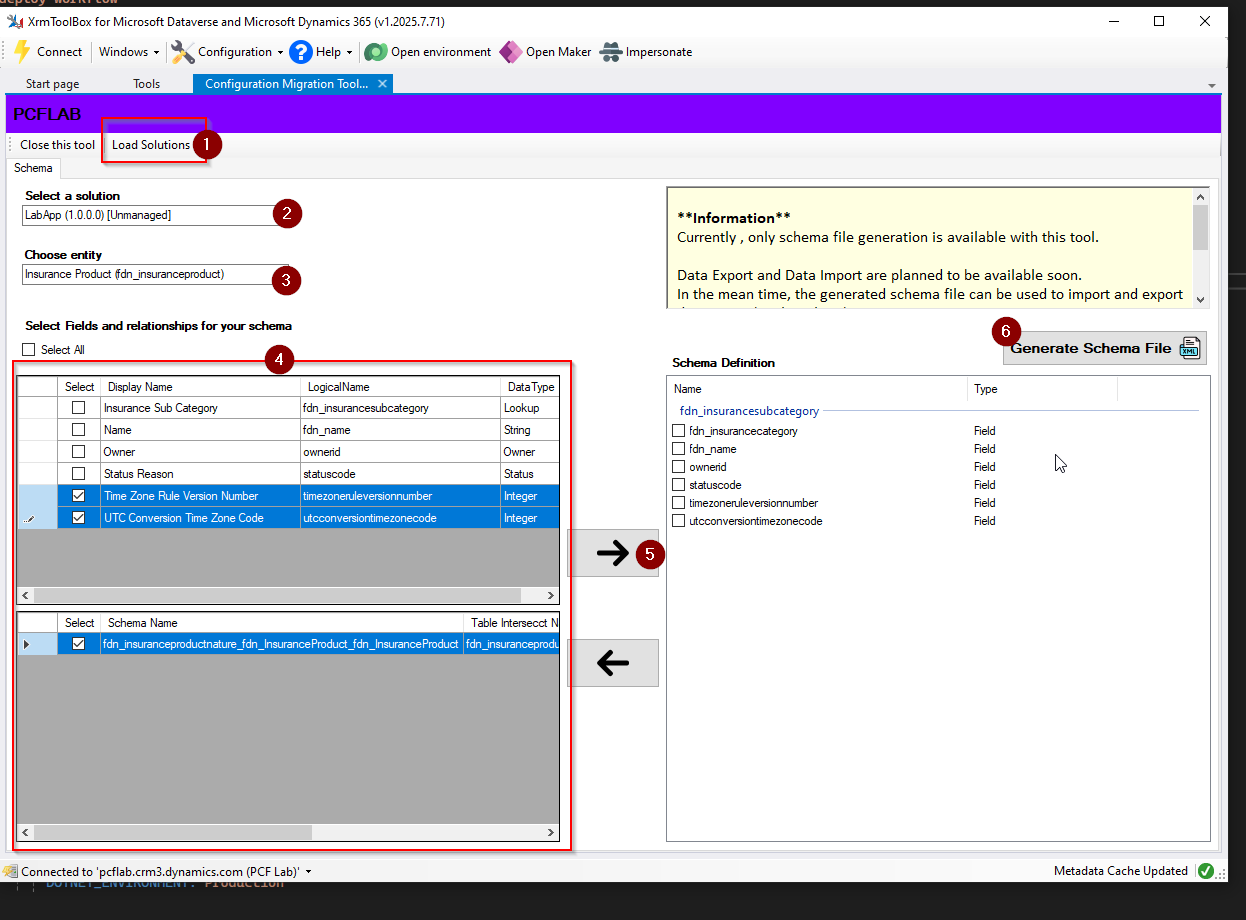Click the Connect lightning icon
This screenshot has width=1246, height=920.
22,52
